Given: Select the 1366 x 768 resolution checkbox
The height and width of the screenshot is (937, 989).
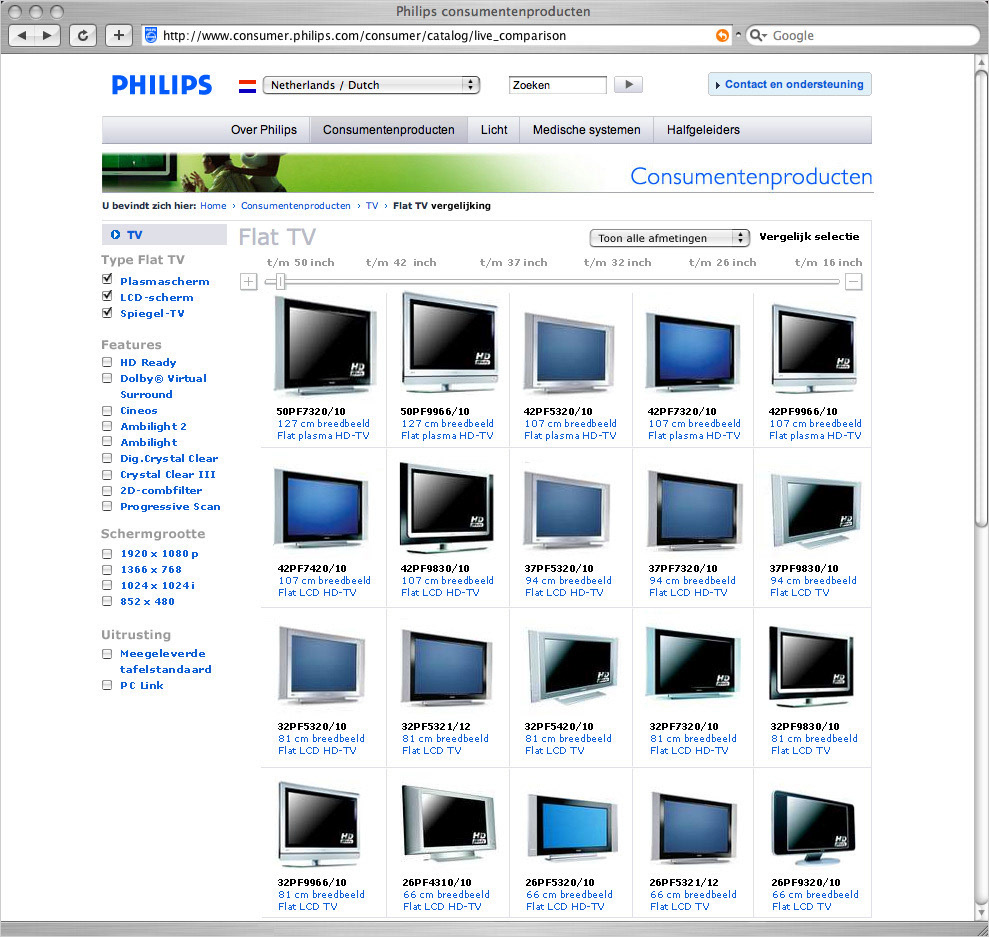Looking at the screenshot, I should pyautogui.click(x=107, y=569).
